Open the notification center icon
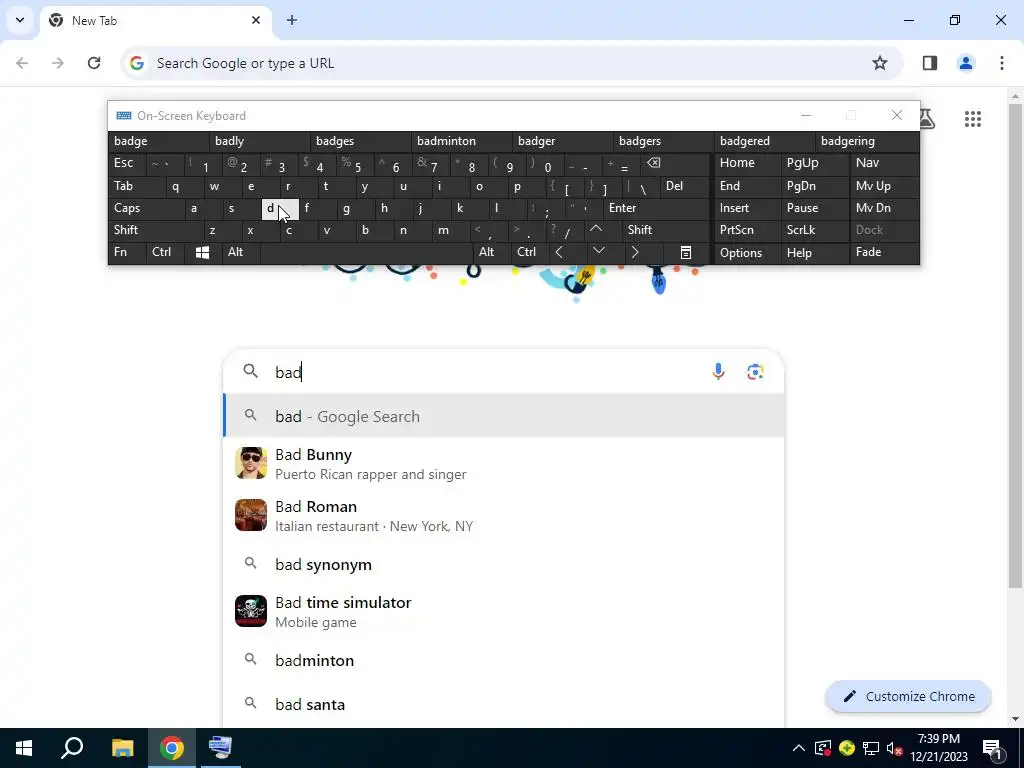The width and height of the screenshot is (1024, 768). [x=993, y=748]
